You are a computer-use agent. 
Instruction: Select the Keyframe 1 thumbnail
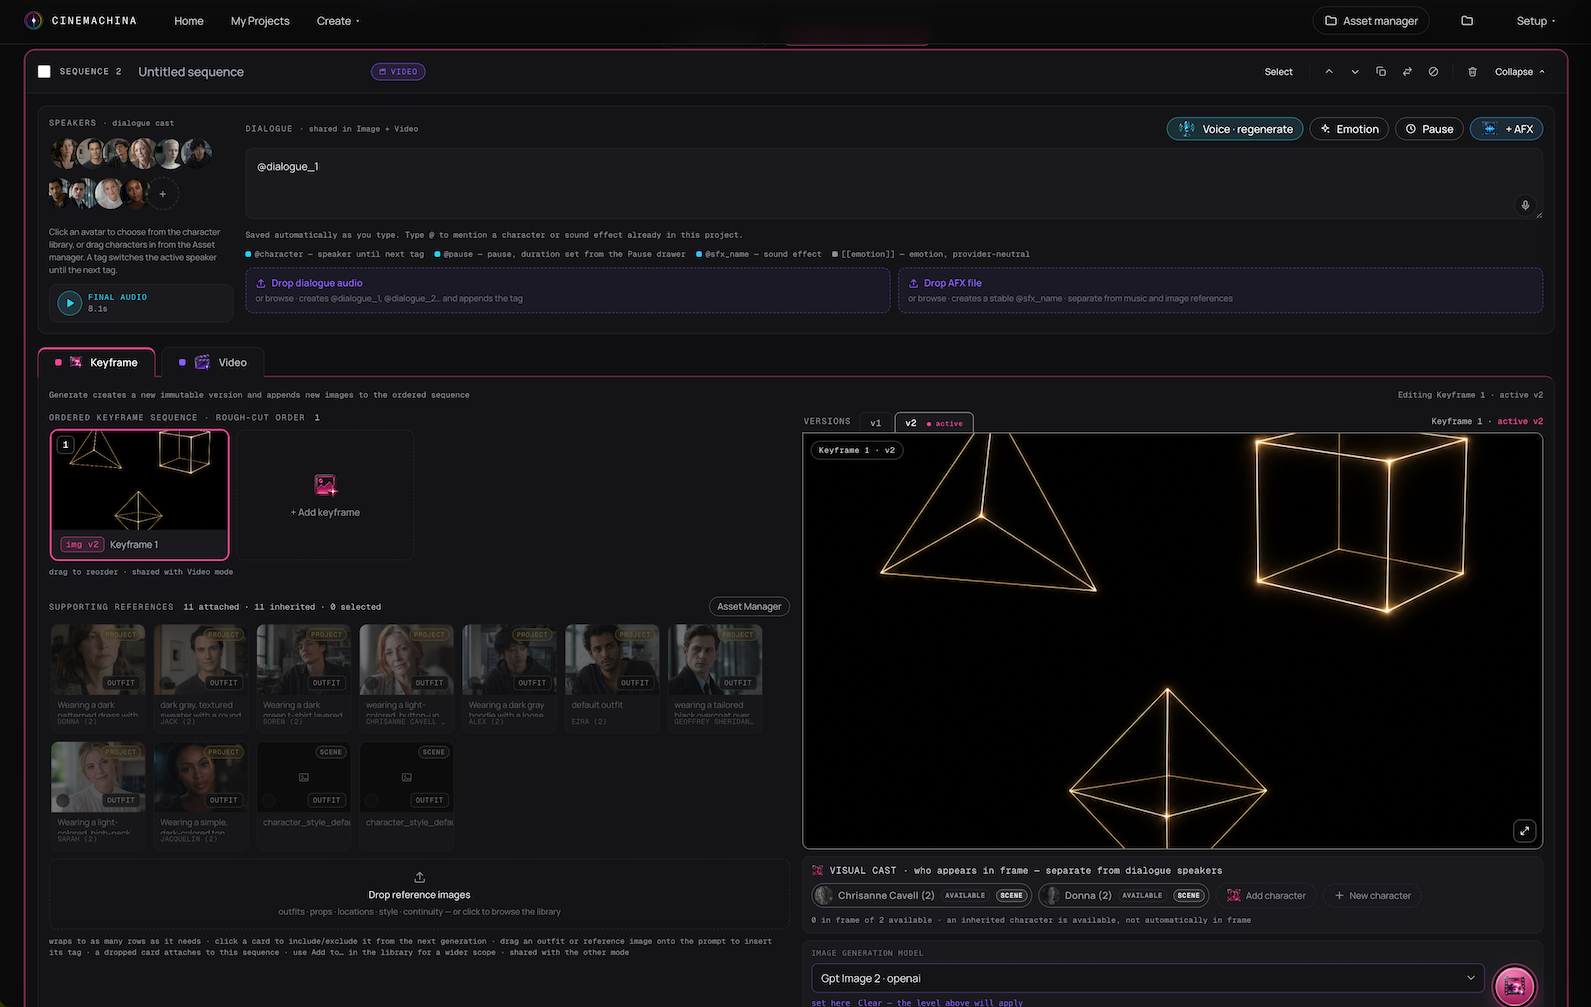pos(139,494)
